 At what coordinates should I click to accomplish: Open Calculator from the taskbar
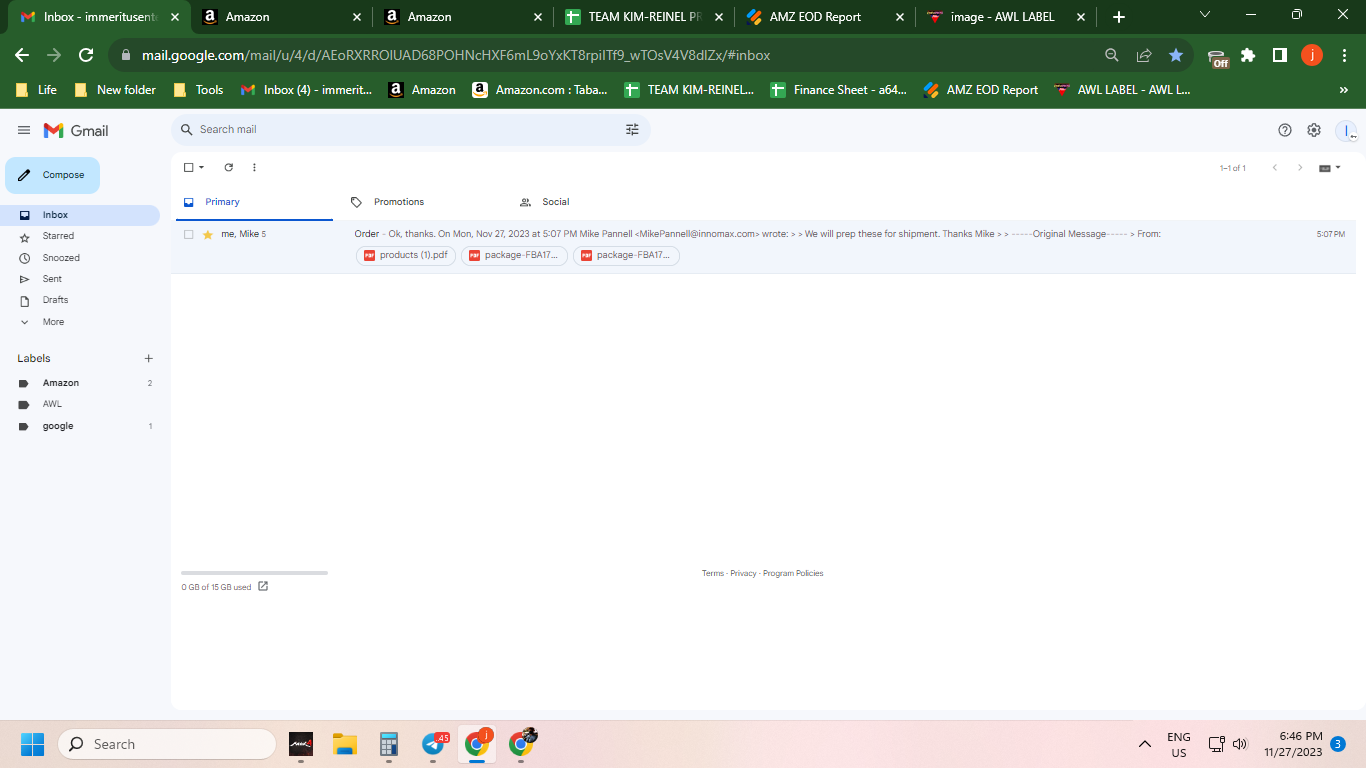389,744
